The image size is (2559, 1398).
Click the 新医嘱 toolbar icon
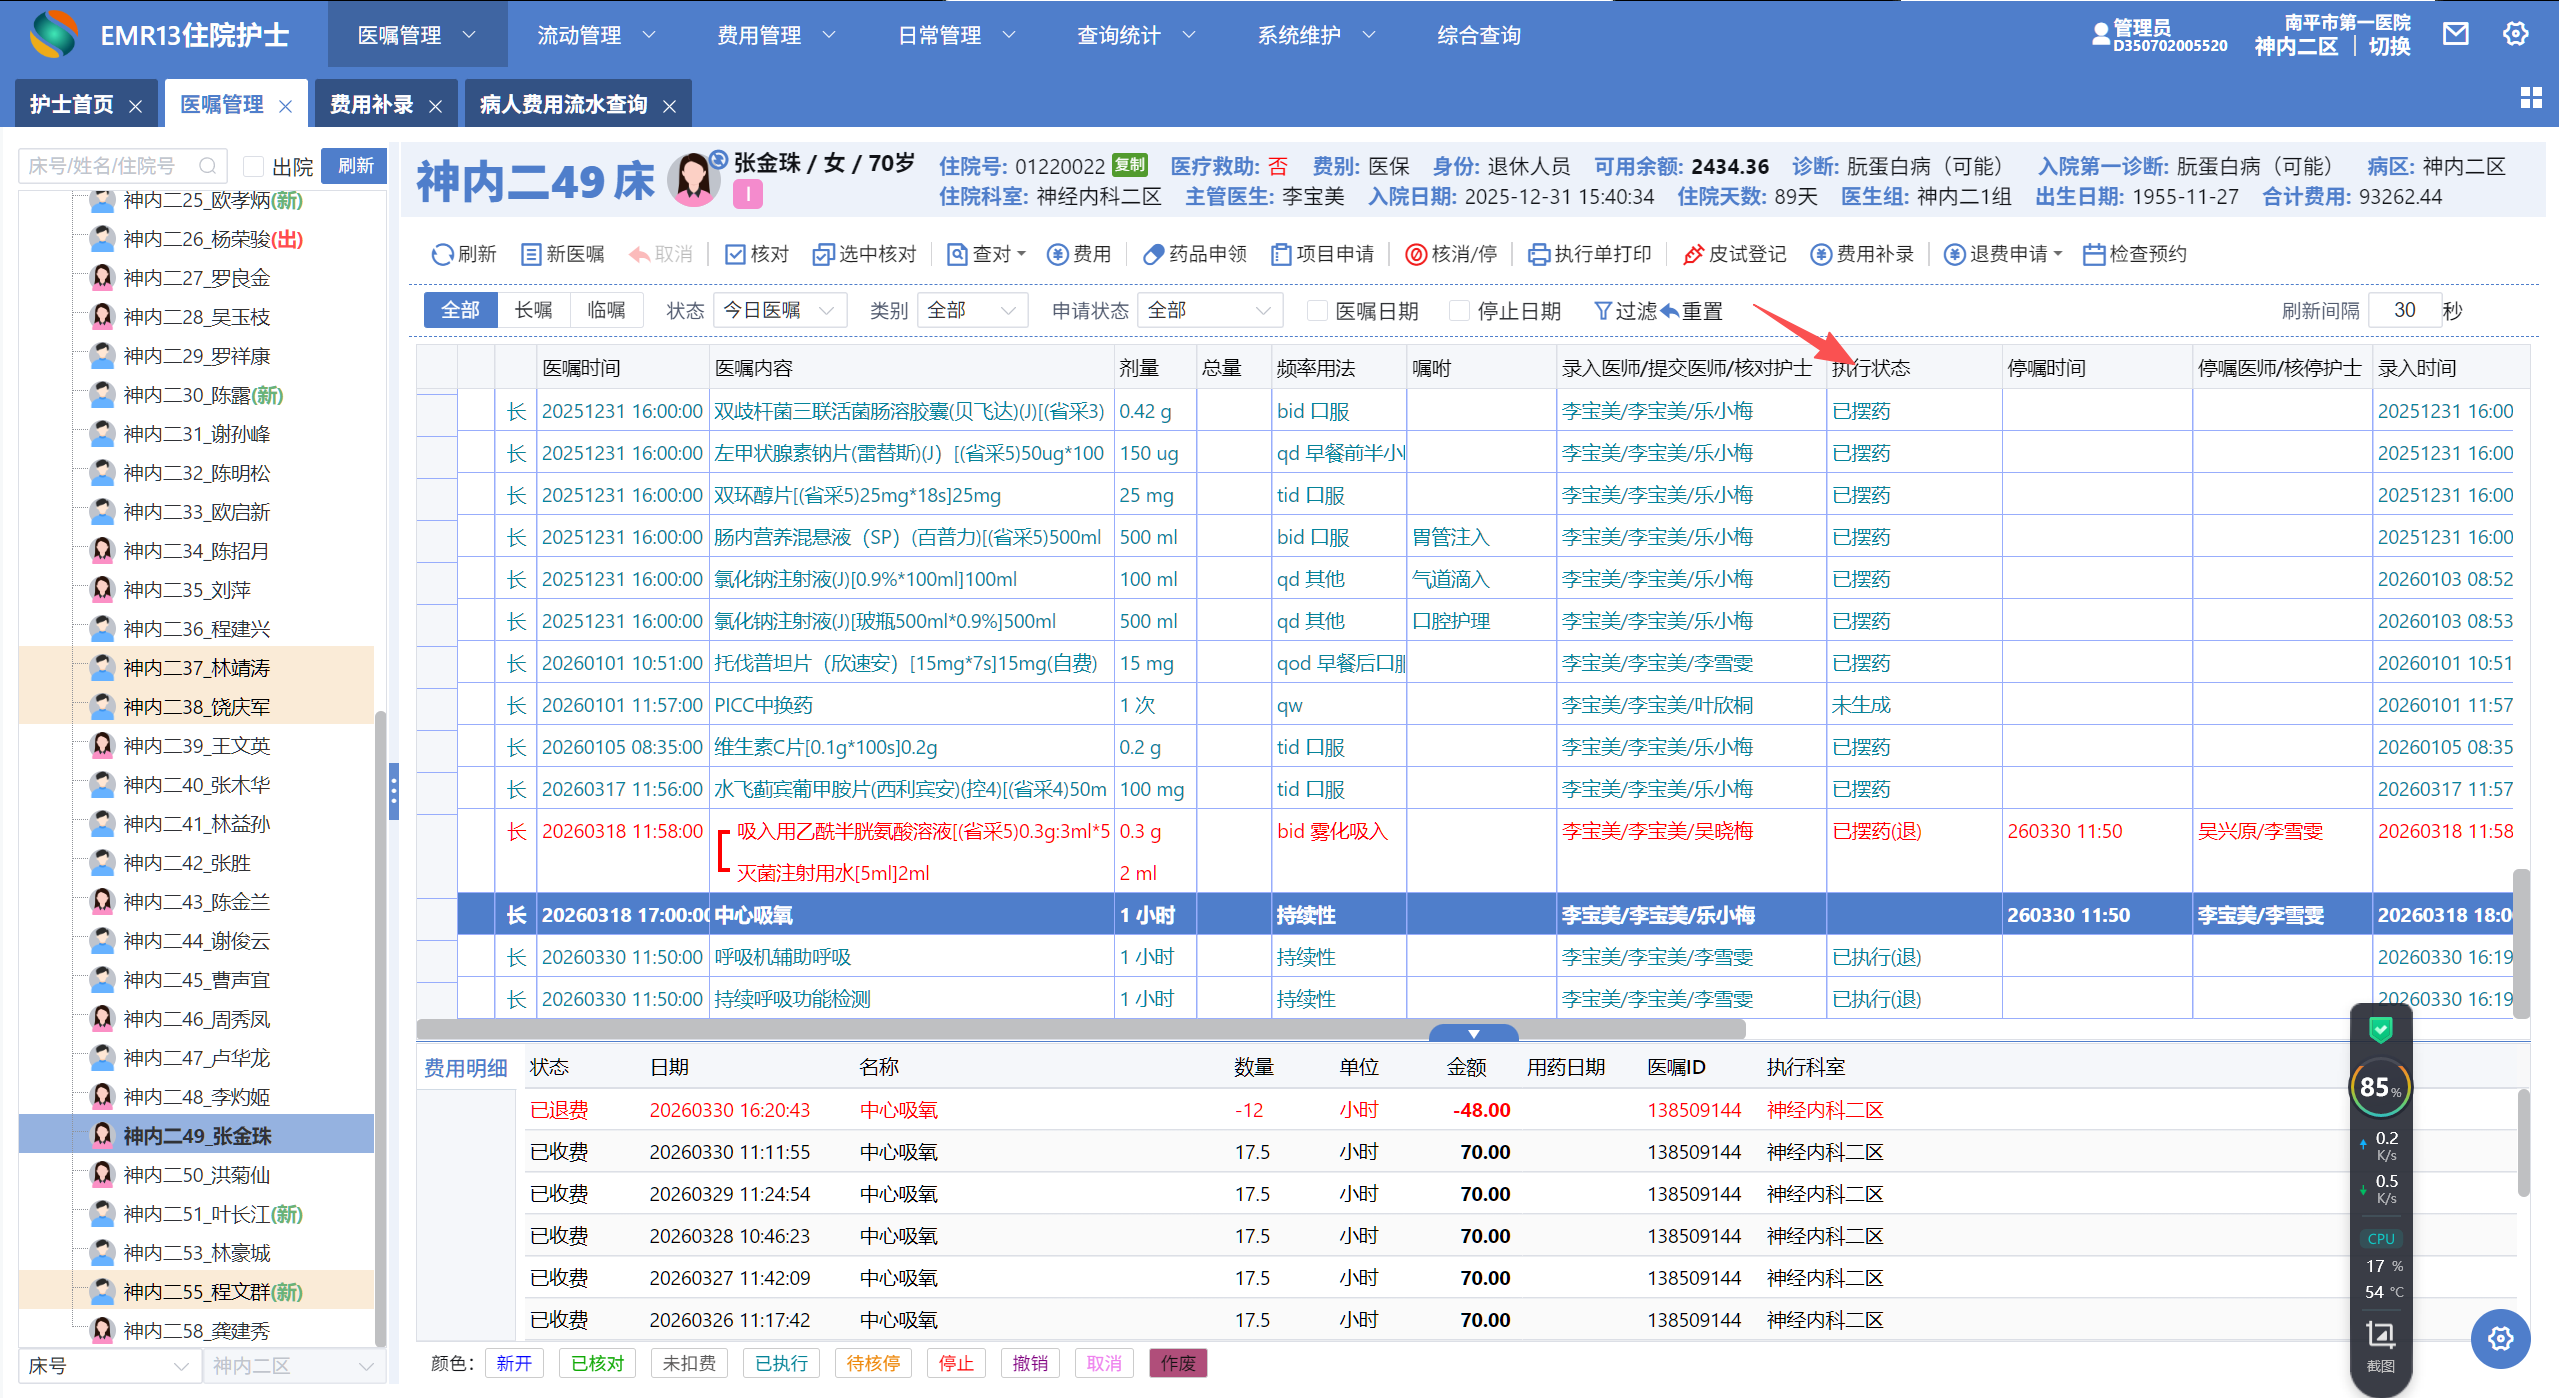531,254
